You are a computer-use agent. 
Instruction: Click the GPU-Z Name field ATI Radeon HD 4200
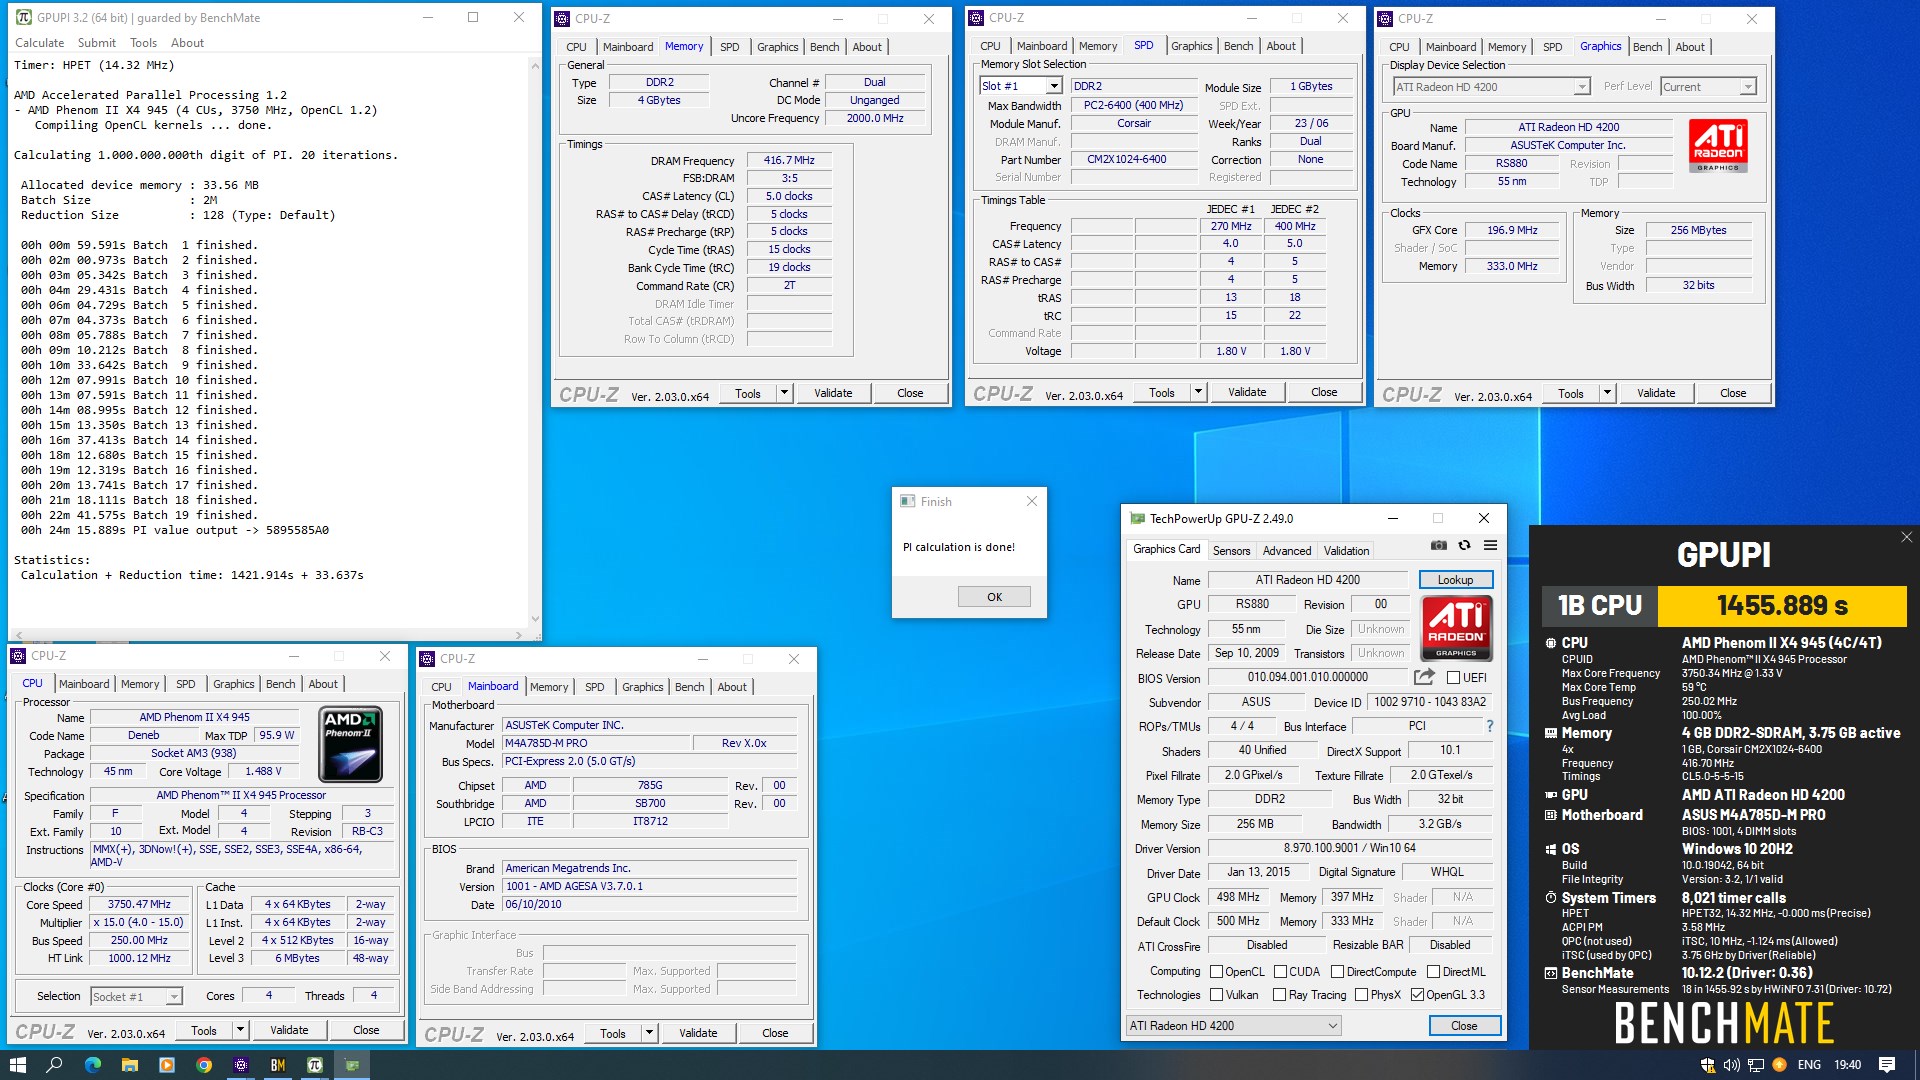click(1308, 580)
